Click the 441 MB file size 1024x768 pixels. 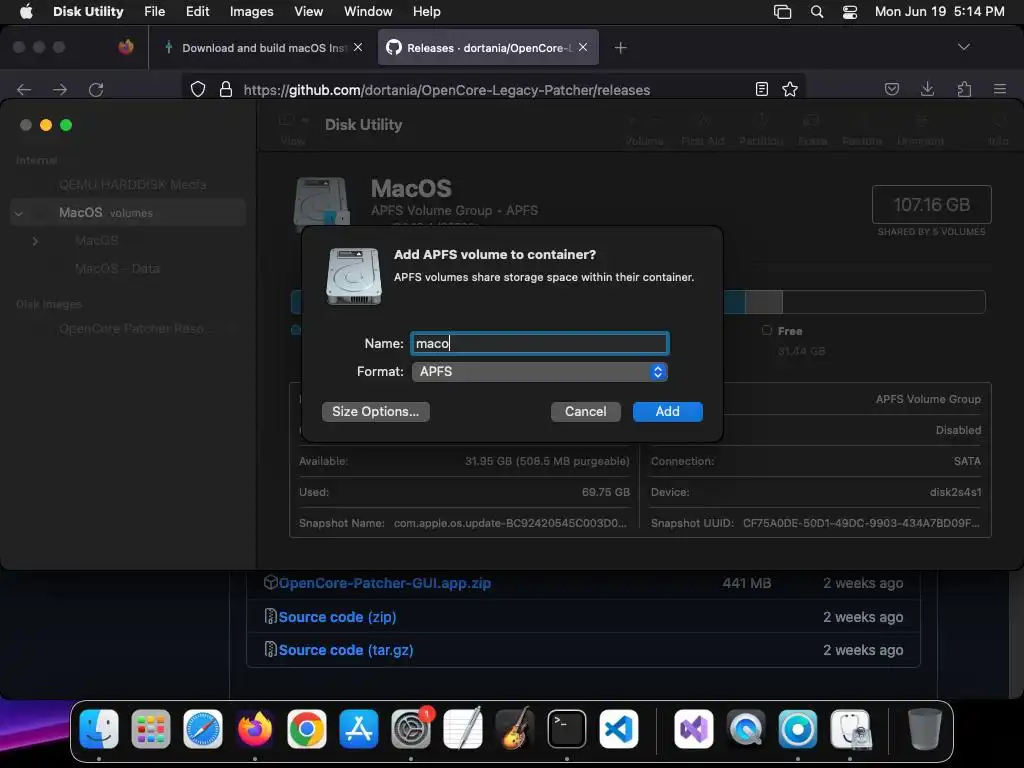(746, 583)
